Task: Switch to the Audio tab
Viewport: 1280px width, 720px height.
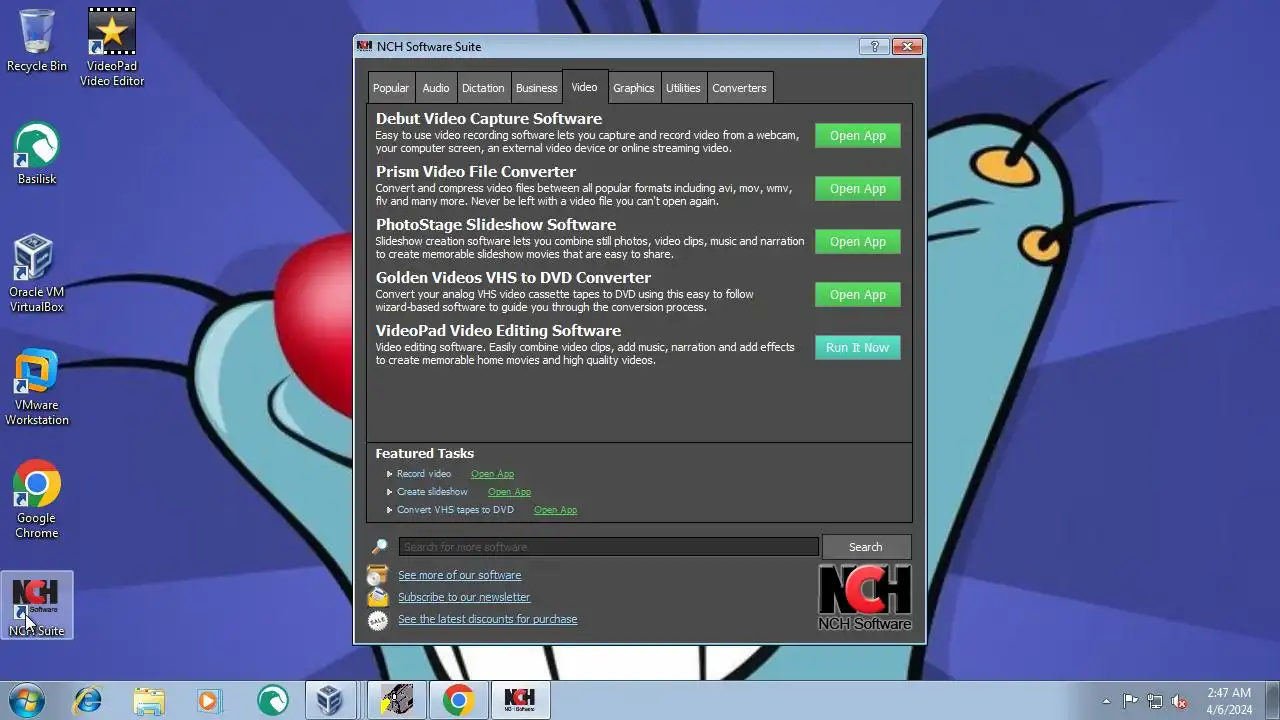Action: click(435, 88)
